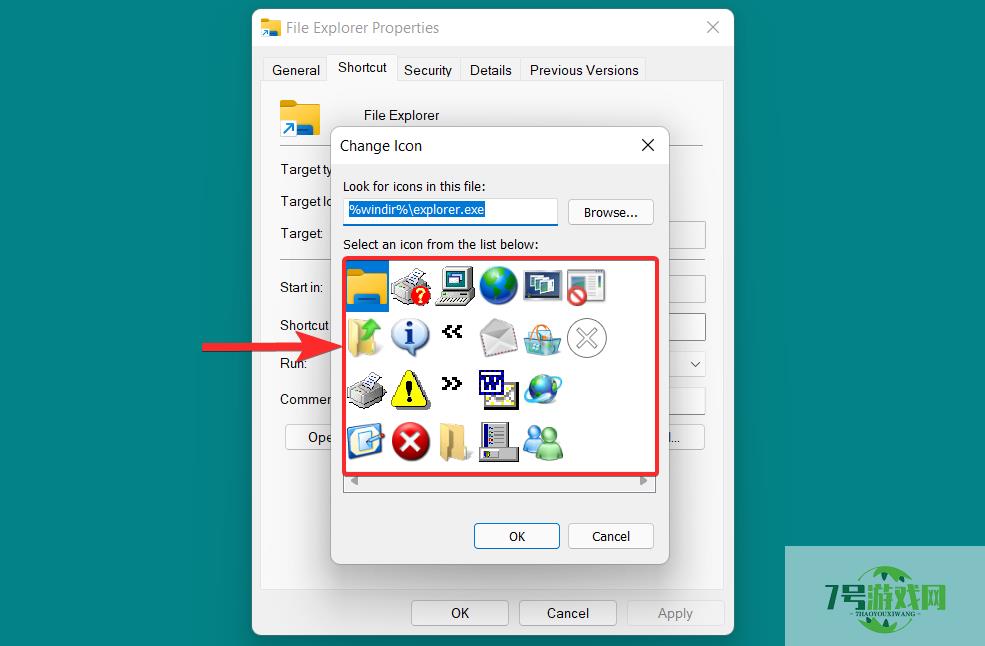Click the icon list horizontal scrollbar track
This screenshot has width=985, height=646.
tap(499, 481)
